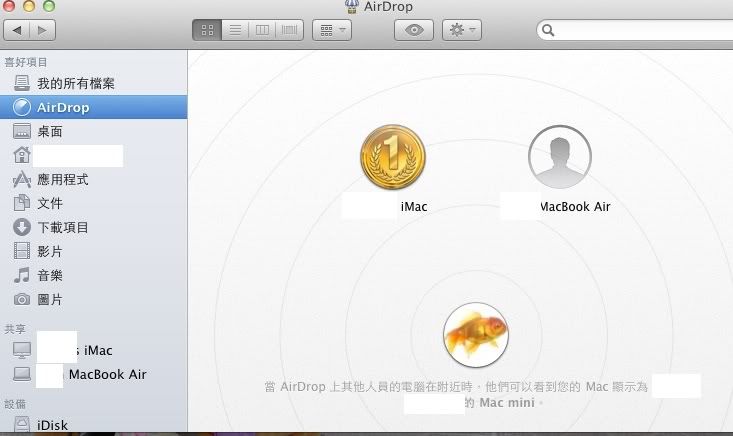
Task: Open 影片 in the sidebar
Action: (93, 251)
